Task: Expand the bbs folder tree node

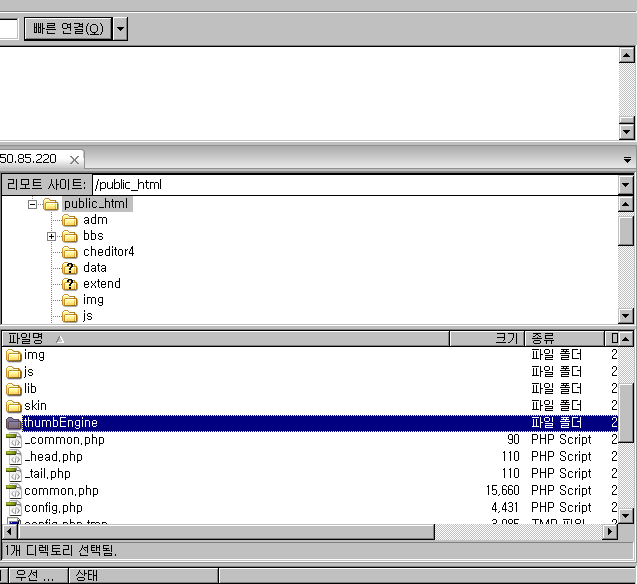Action: click(51, 236)
